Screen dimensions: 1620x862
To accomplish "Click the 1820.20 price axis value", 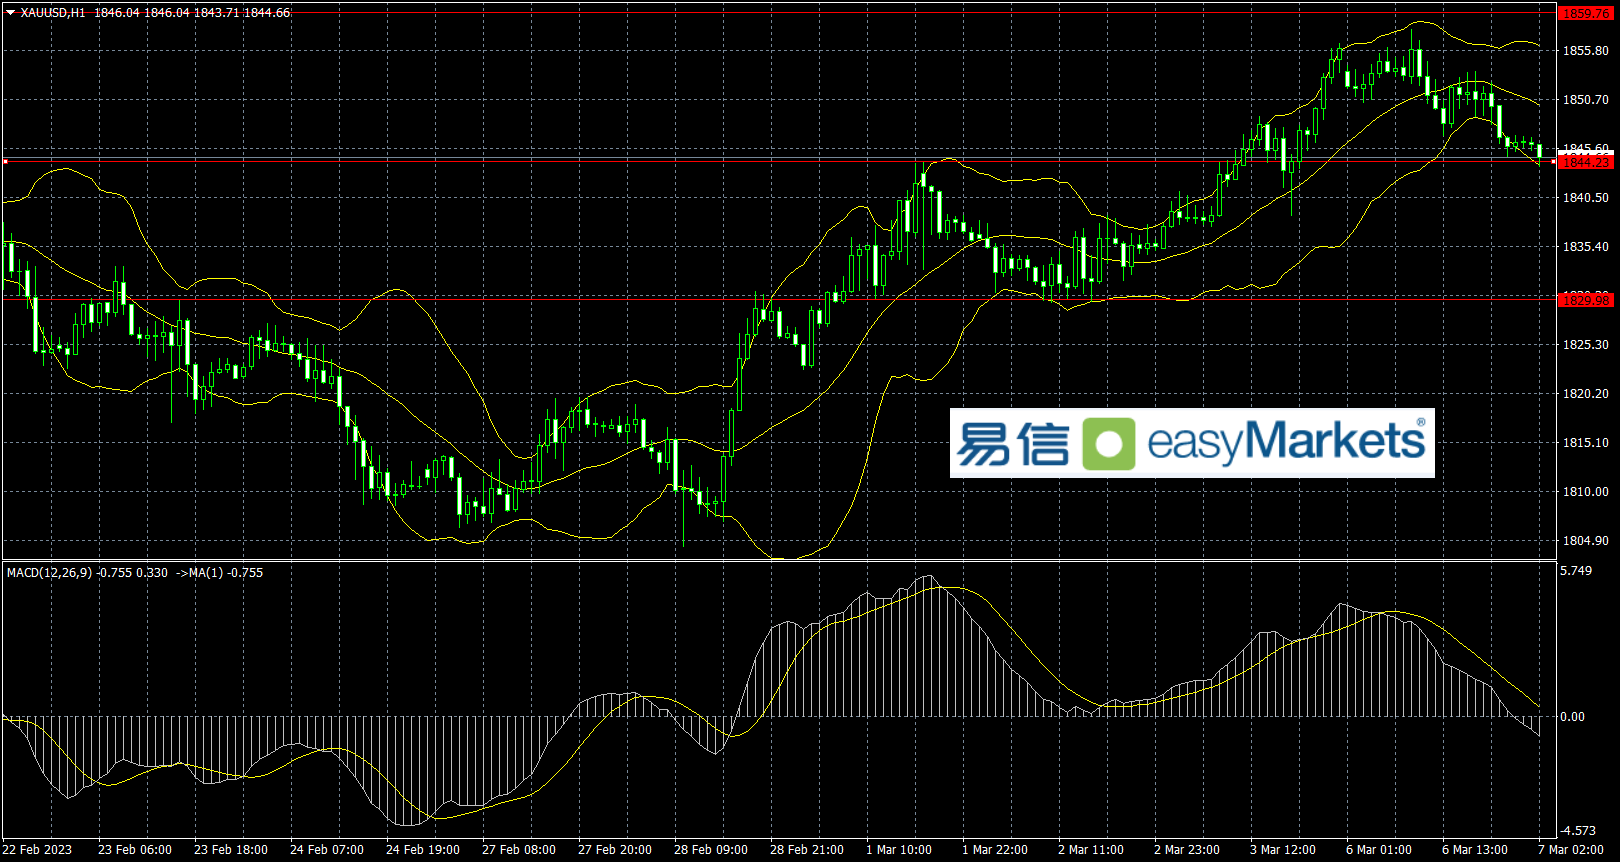I will coord(1586,394).
